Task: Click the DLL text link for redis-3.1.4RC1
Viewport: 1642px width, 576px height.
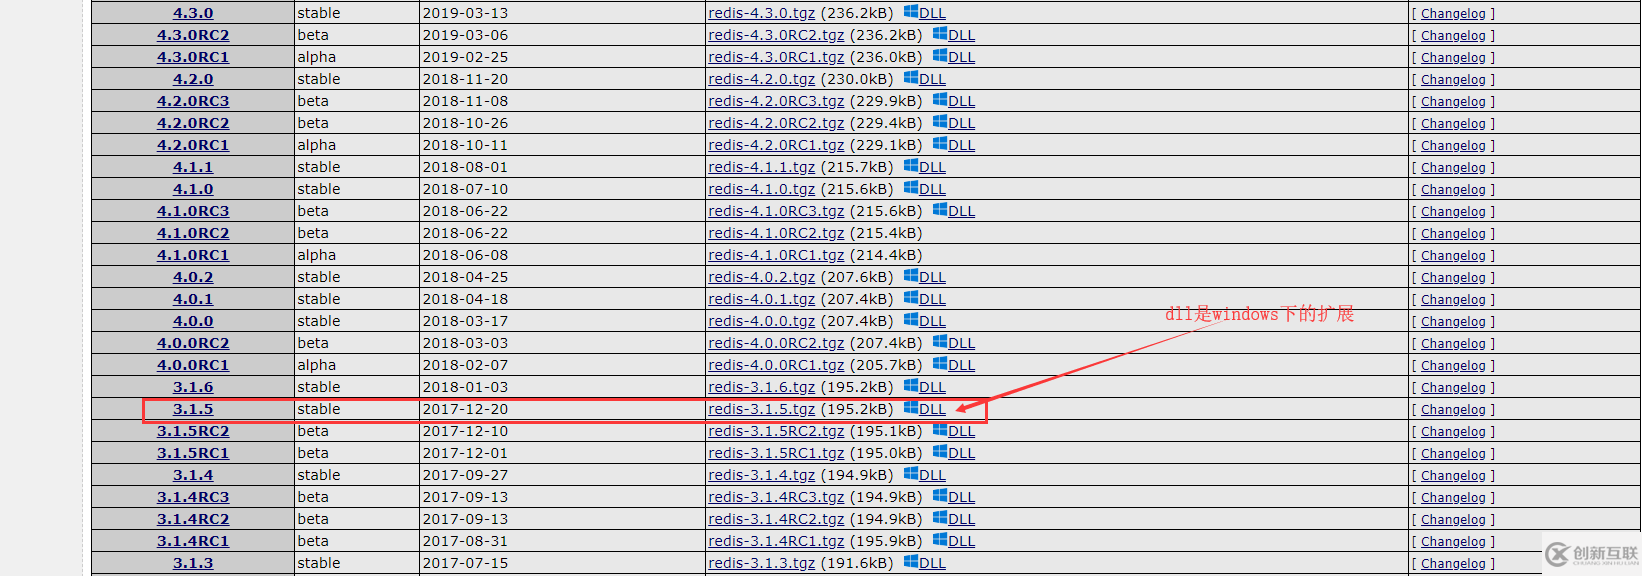Action: click(961, 541)
